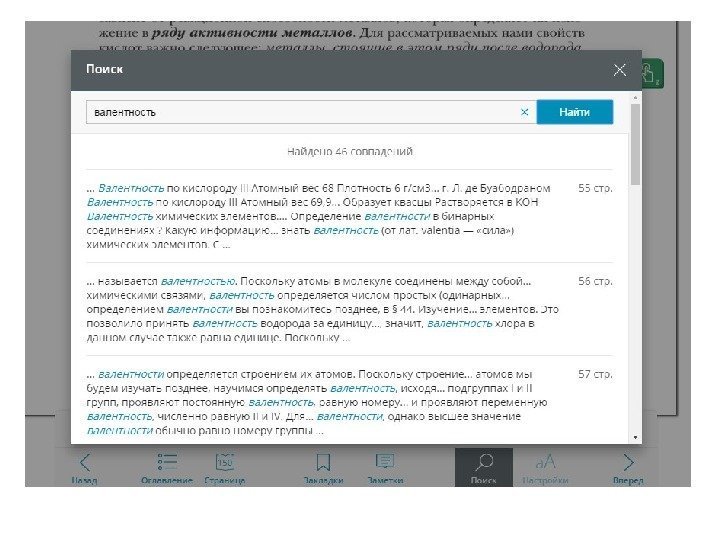Open the search result on 57 стр.
Screen dimensions: 720x540
pos(349,402)
